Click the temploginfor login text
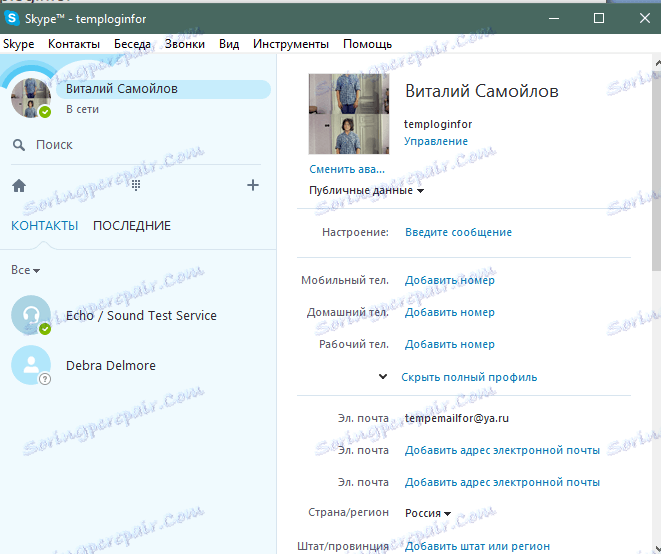This screenshot has width=661, height=554. point(438,124)
